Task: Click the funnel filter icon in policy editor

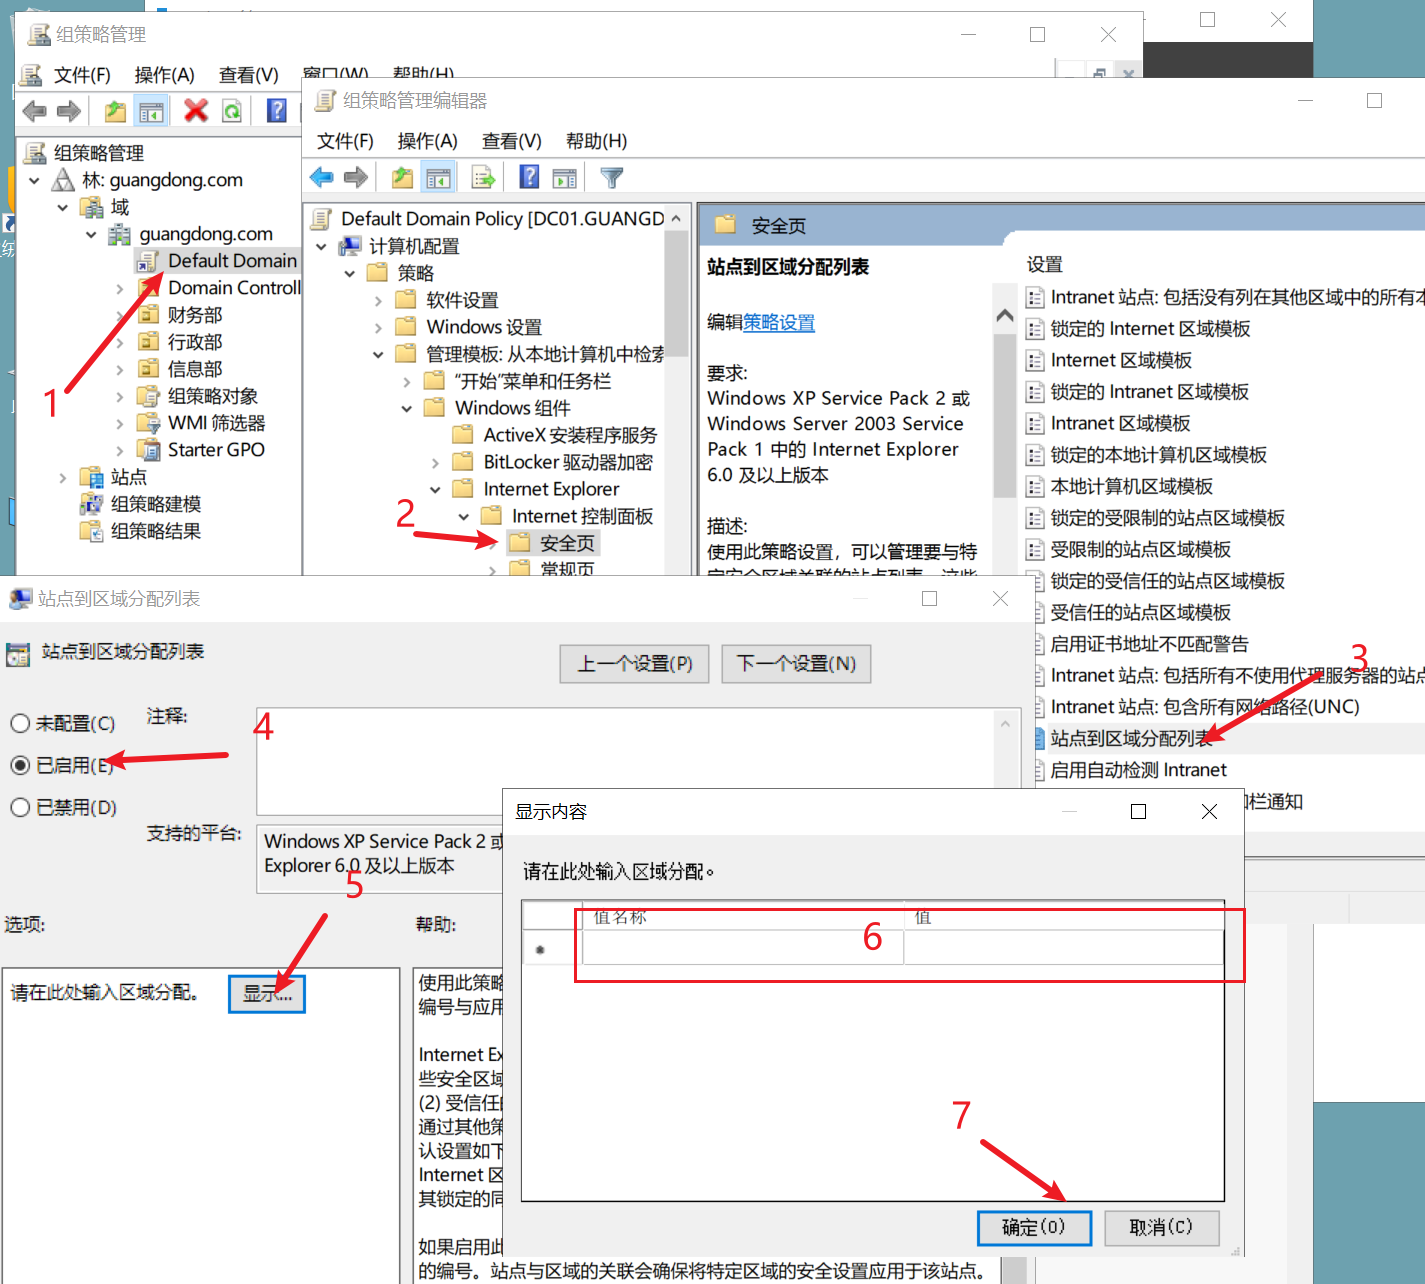Action: (612, 178)
